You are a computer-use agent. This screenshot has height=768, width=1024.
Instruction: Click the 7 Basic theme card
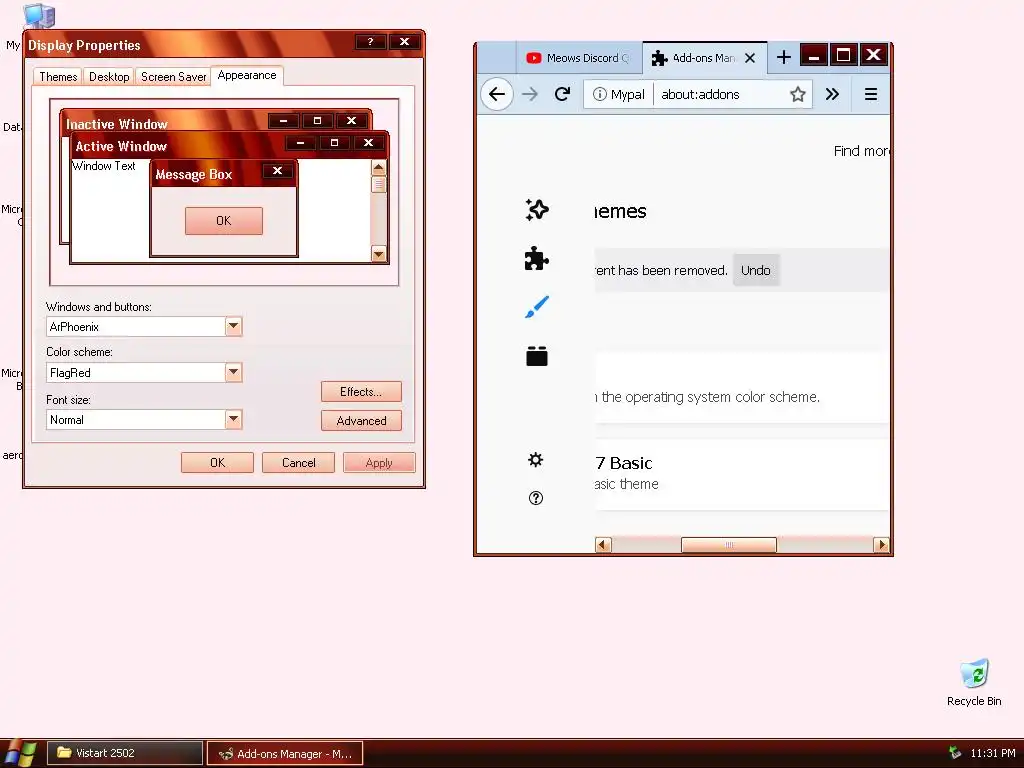point(742,474)
